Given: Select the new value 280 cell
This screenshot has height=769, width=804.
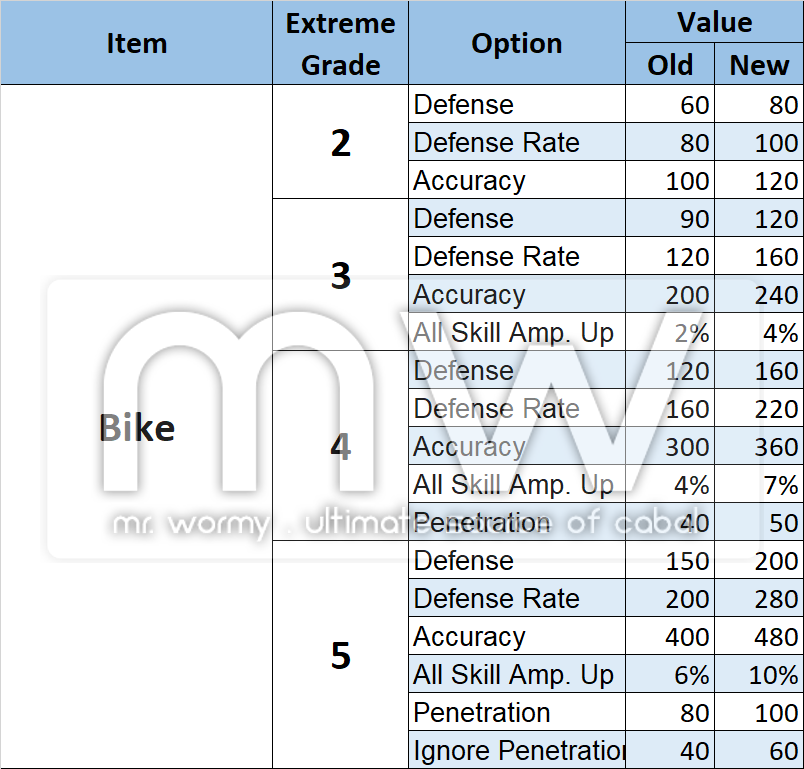Looking at the screenshot, I should coord(759,599).
